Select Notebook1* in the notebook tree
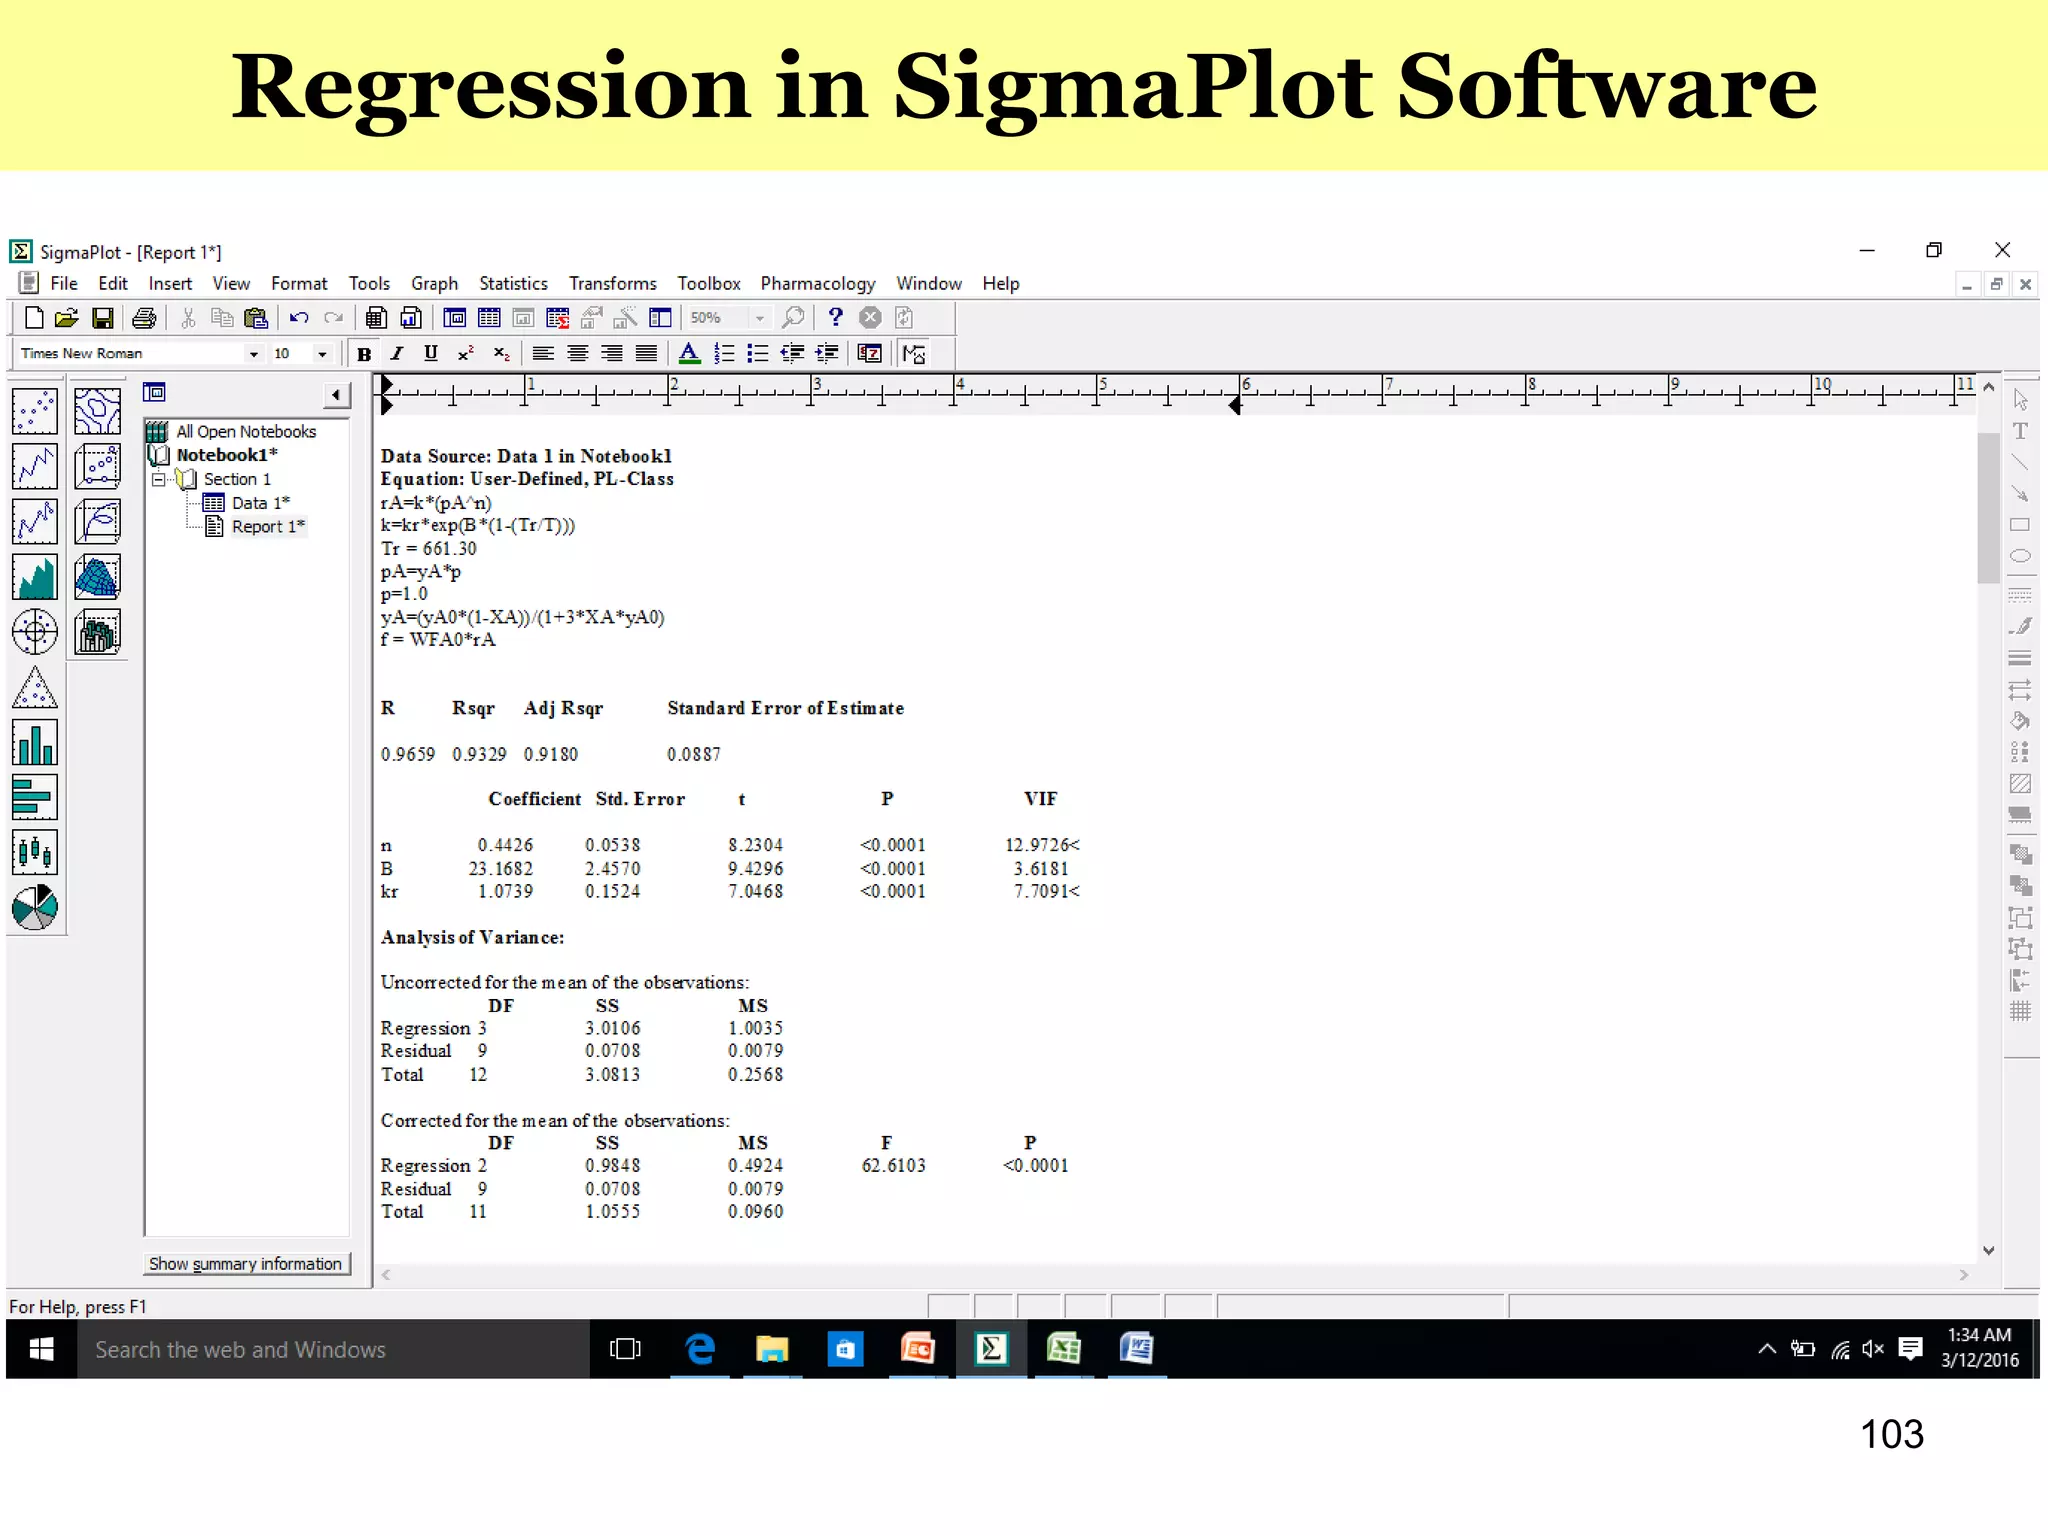 tap(227, 455)
